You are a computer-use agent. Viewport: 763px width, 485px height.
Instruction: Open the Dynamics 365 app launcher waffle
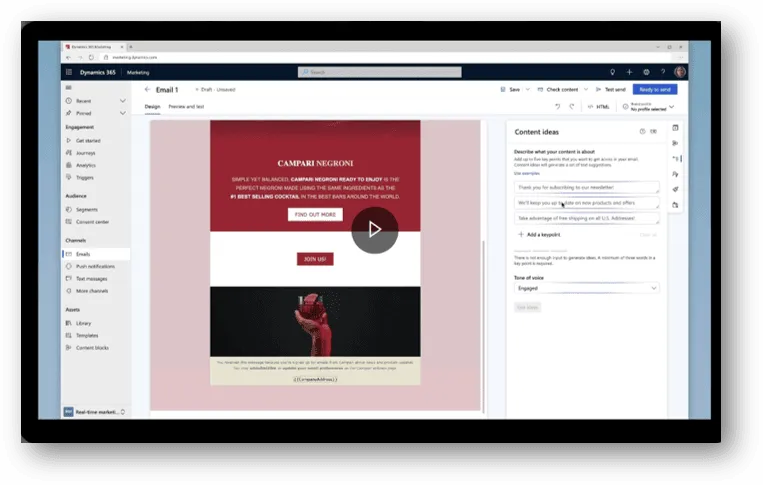[69, 72]
